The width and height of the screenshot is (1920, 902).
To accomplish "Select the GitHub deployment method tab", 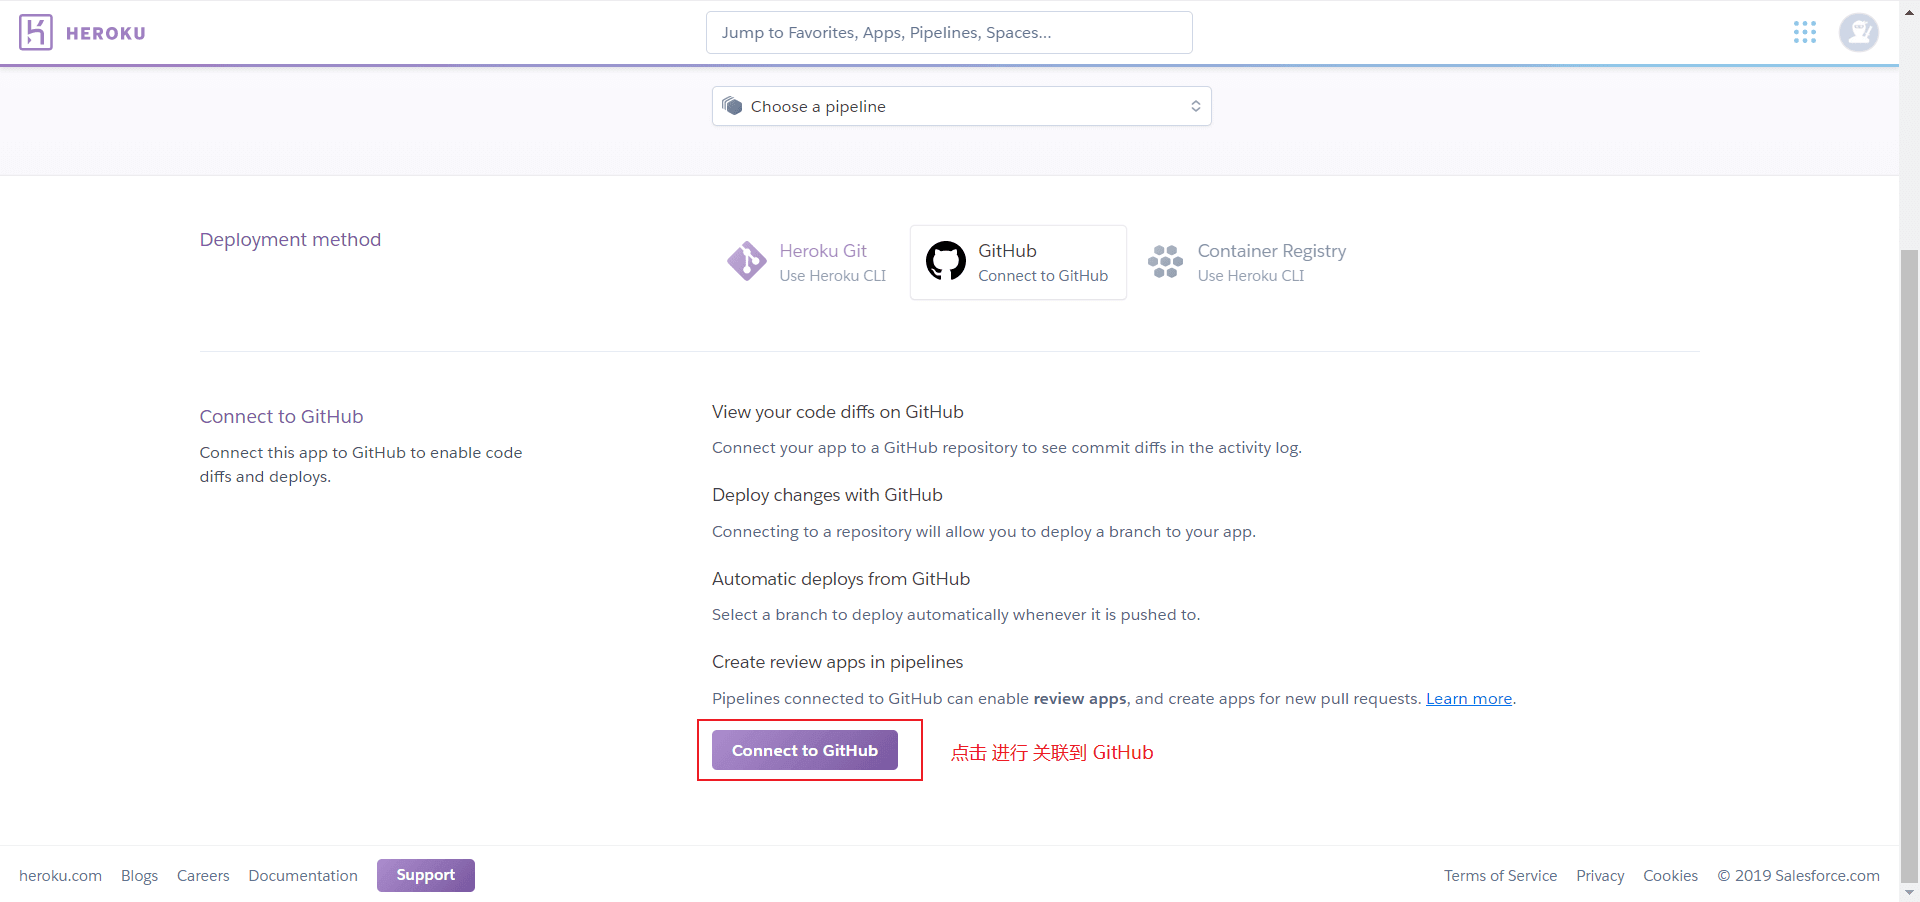I will tap(1041, 262).
